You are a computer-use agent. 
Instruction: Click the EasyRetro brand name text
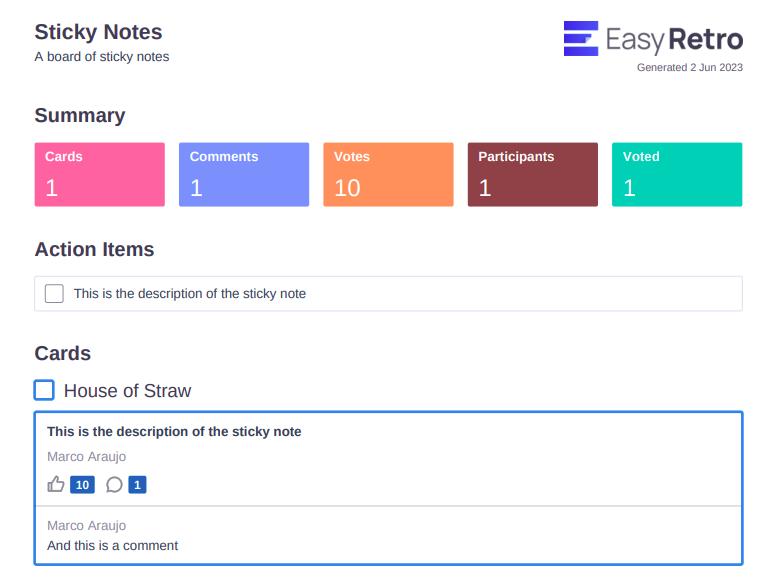(674, 40)
